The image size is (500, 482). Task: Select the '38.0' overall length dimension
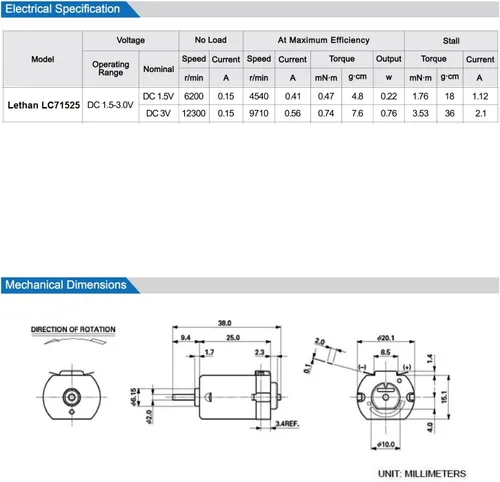224,323
